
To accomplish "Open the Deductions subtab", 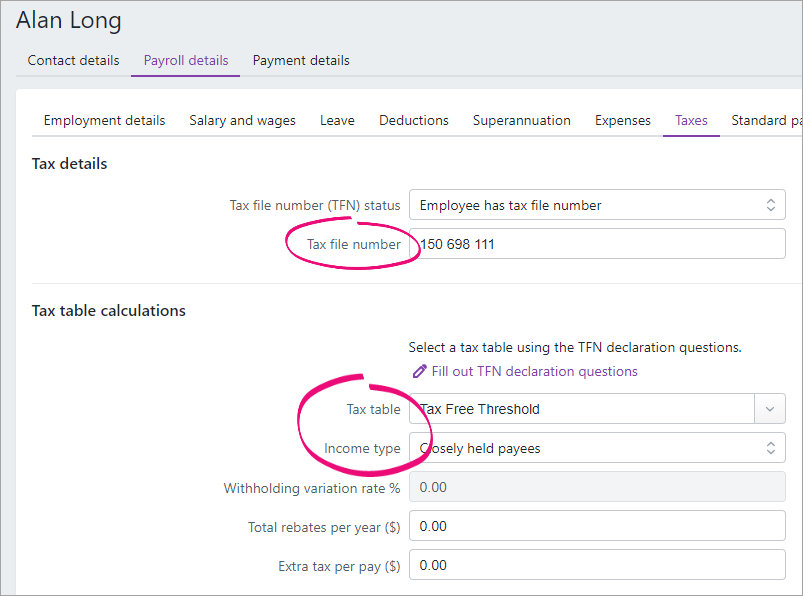I will pyautogui.click(x=413, y=120).
